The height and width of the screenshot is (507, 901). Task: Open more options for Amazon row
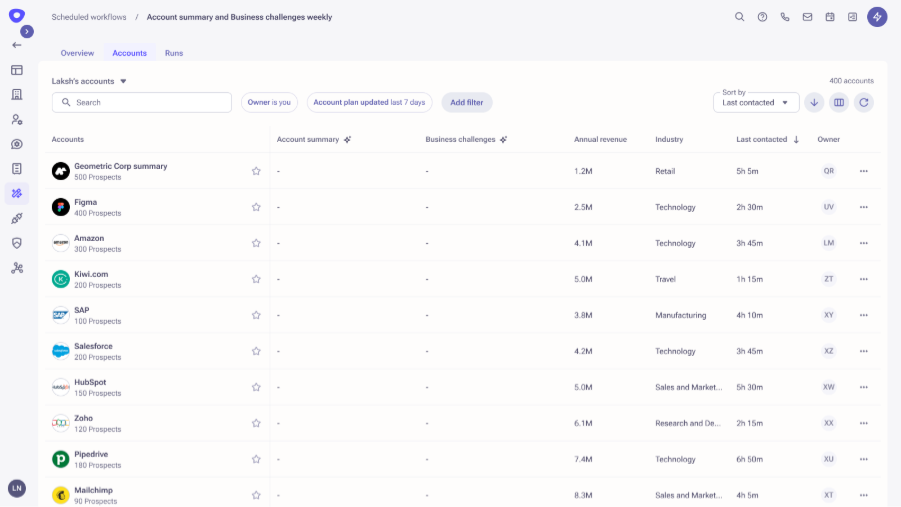[864, 243]
